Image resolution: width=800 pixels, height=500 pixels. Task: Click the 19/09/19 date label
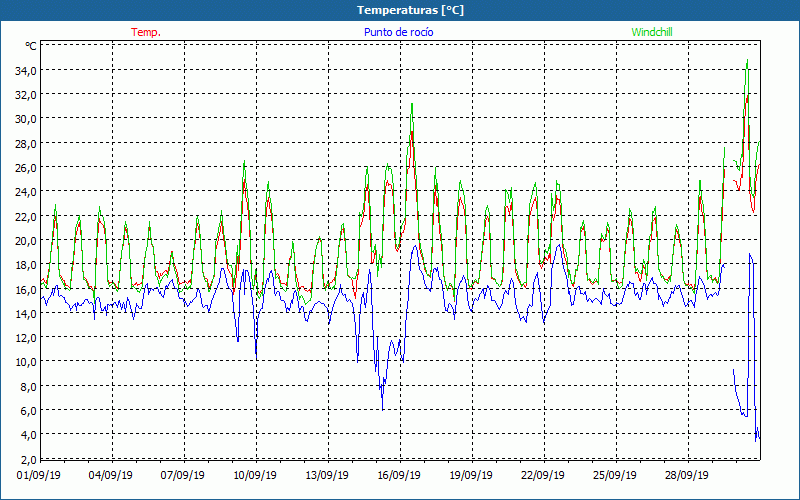click(x=471, y=475)
